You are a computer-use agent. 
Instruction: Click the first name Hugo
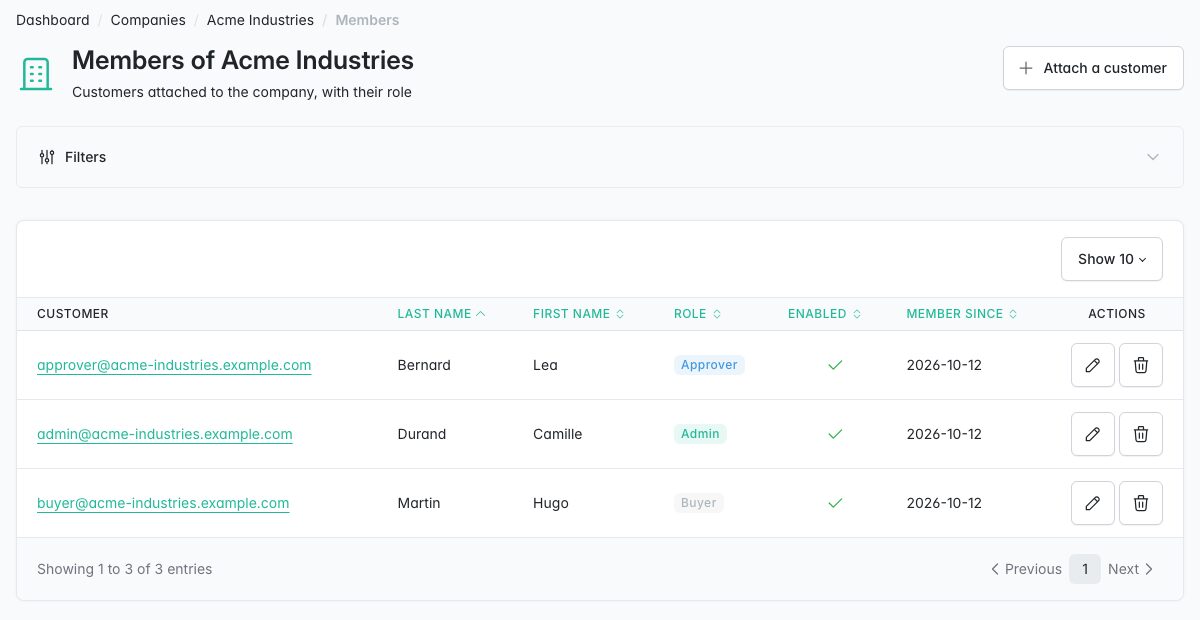551,503
